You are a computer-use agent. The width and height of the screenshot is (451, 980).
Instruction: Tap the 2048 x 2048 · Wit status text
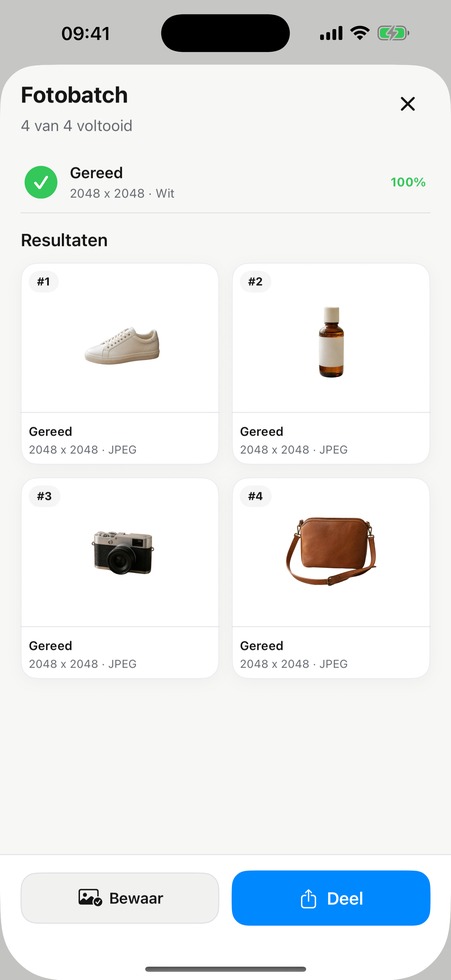coord(122,194)
